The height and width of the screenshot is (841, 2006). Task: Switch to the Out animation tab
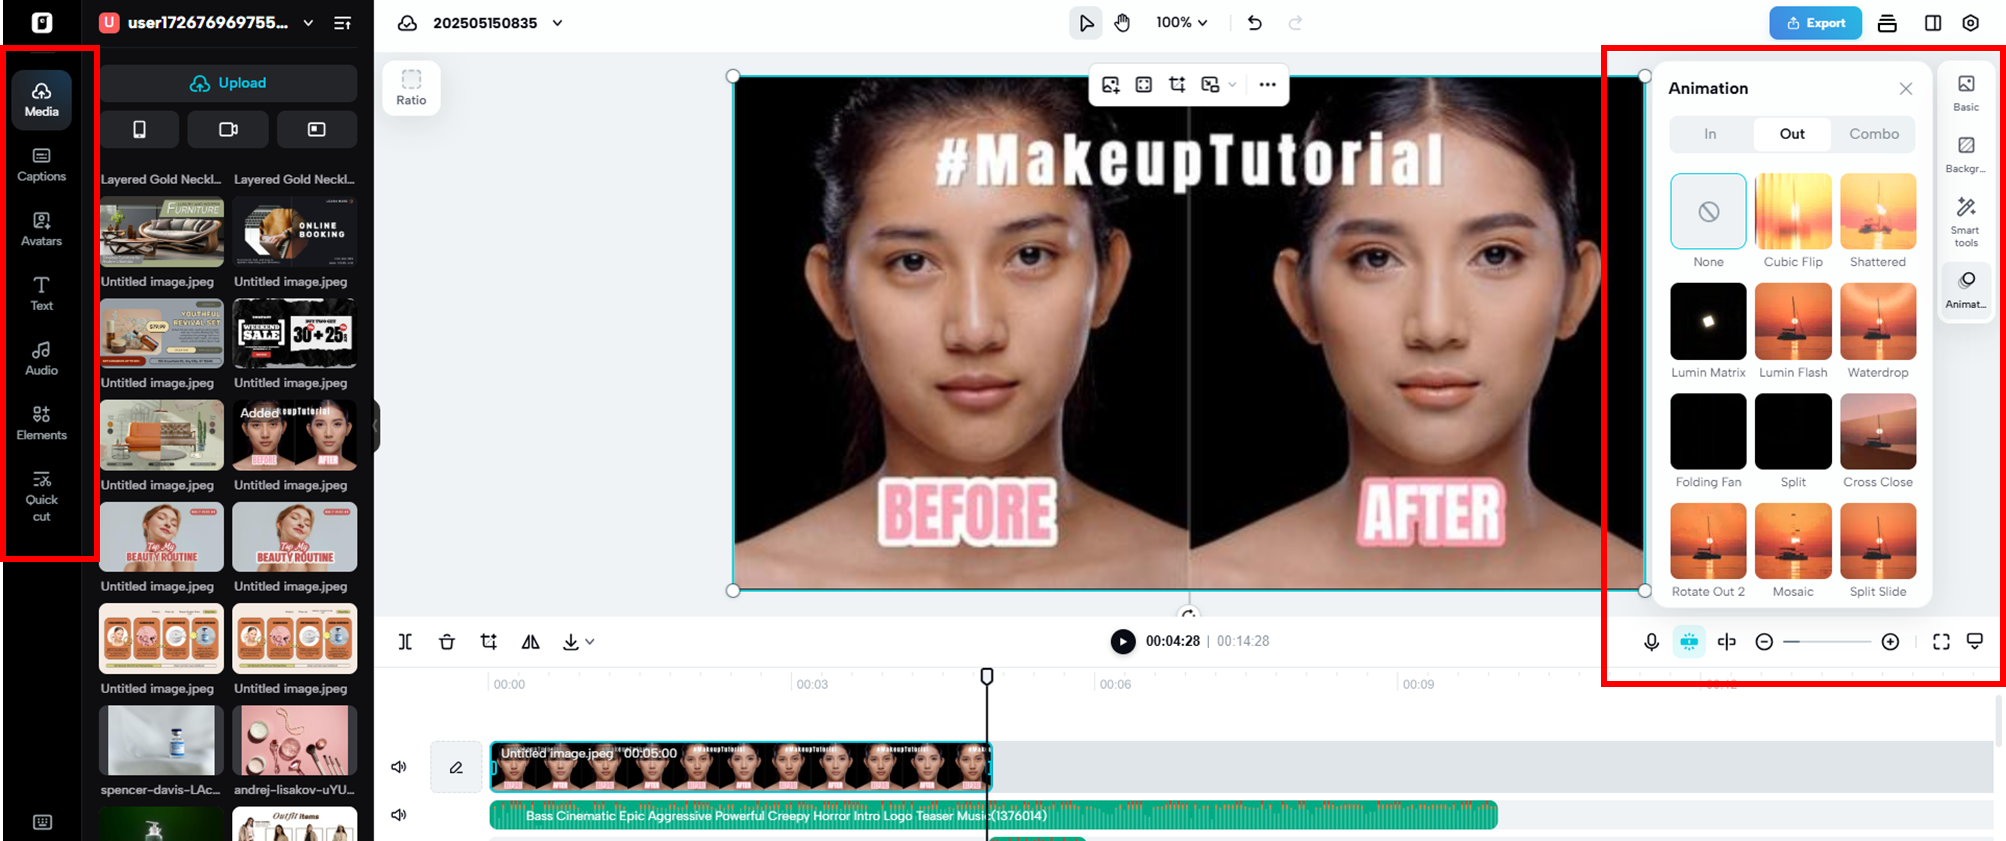(x=1792, y=134)
